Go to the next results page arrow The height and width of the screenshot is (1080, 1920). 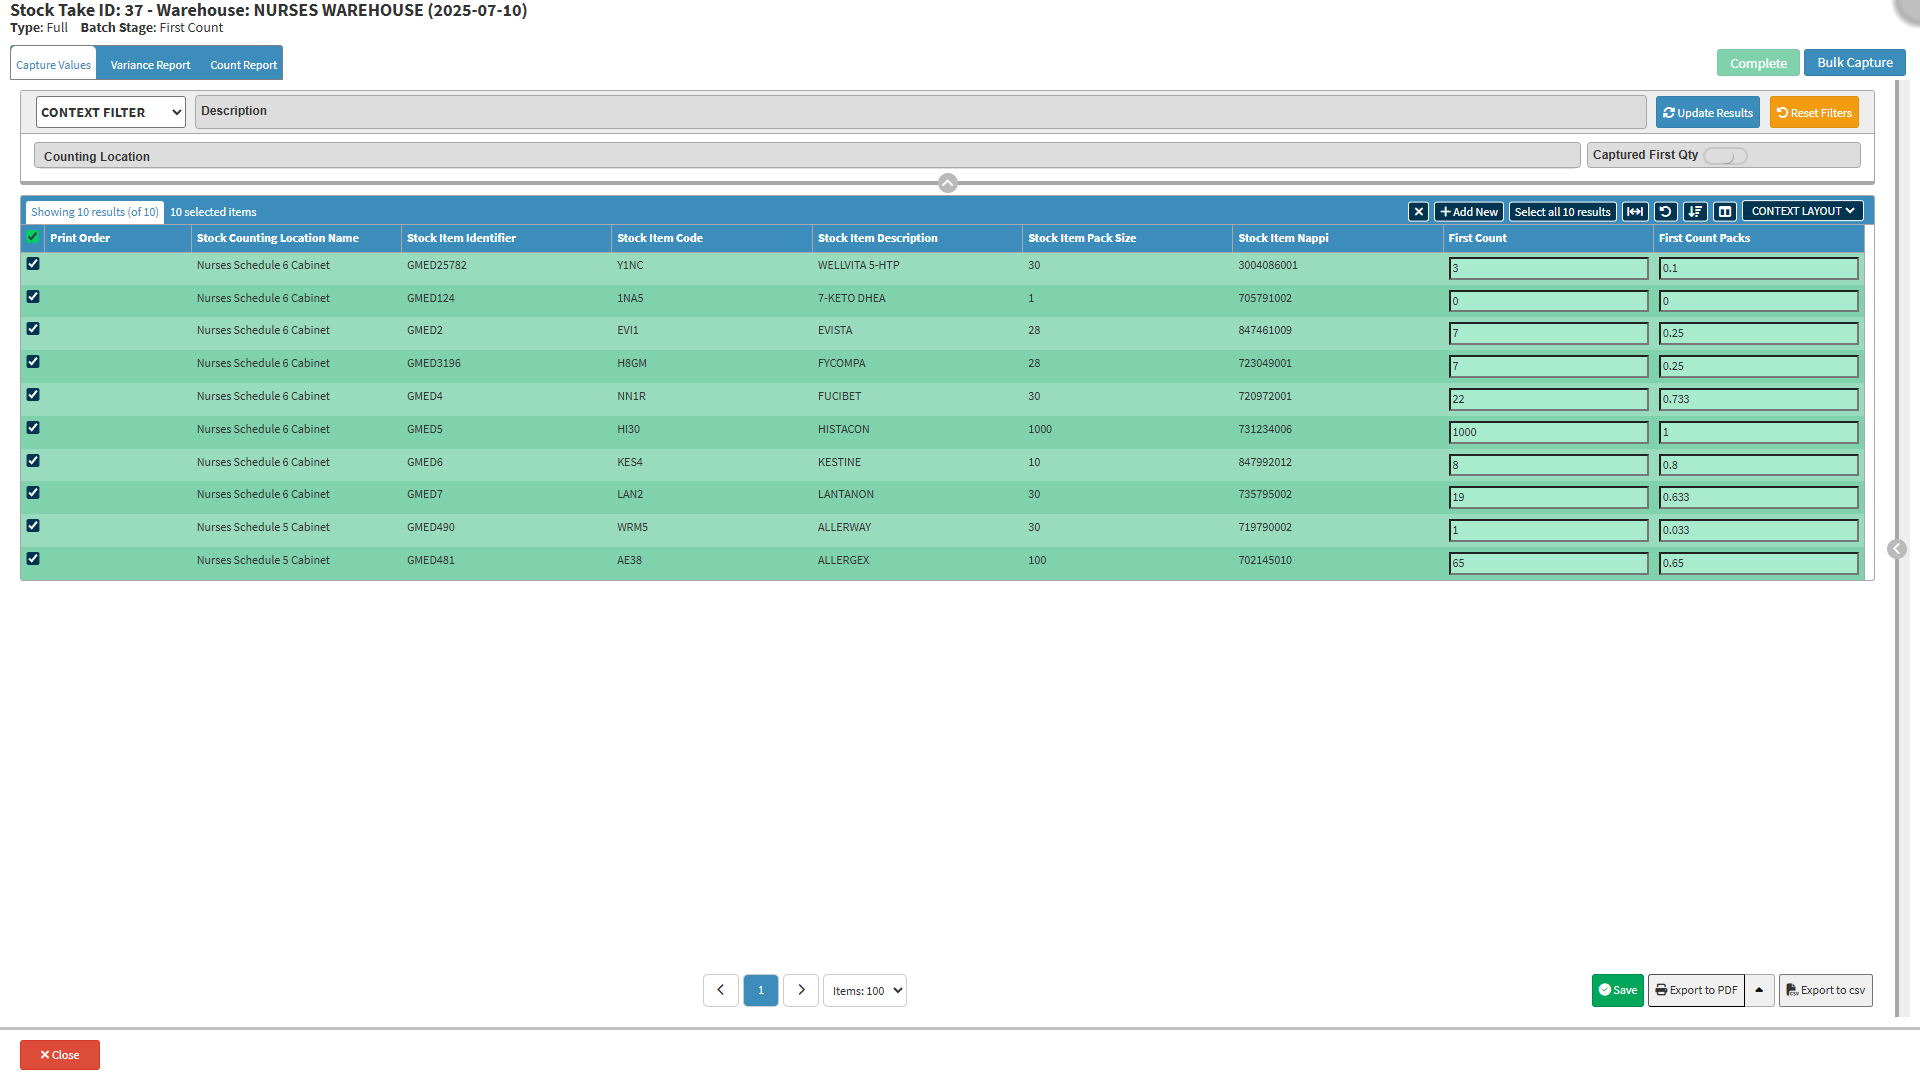pos(801,990)
